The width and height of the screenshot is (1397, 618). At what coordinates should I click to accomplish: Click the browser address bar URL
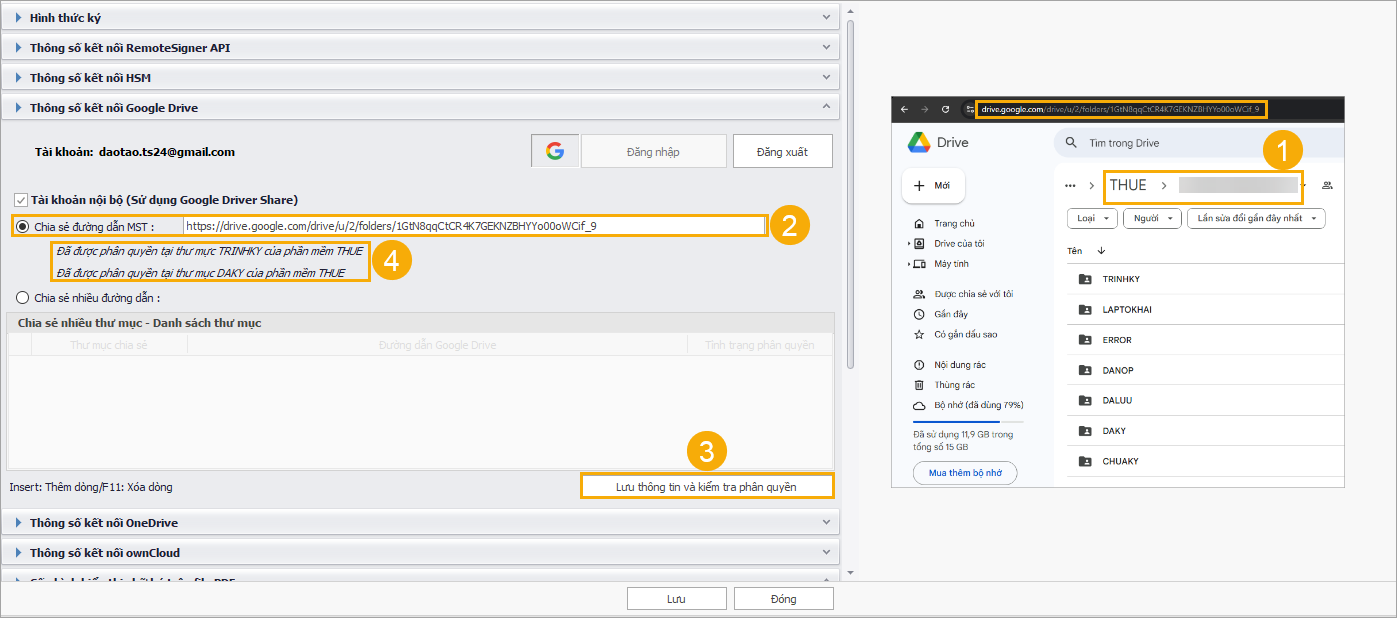(1120, 109)
